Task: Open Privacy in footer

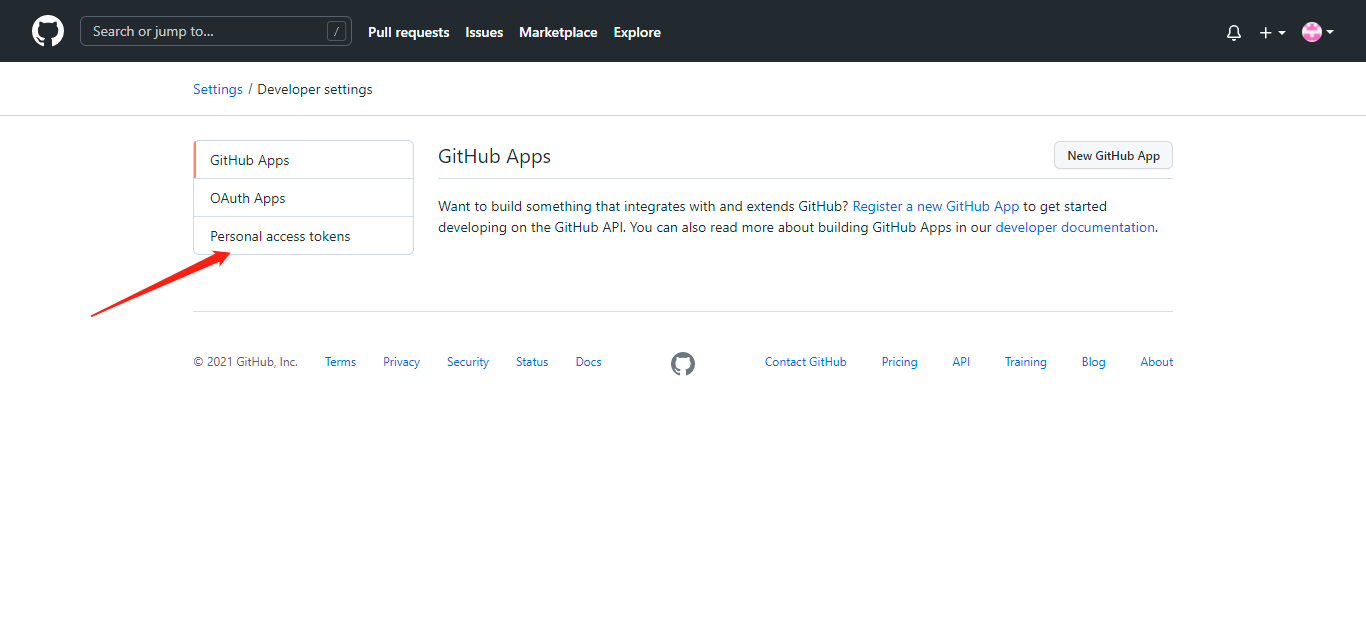Action: coord(401,362)
